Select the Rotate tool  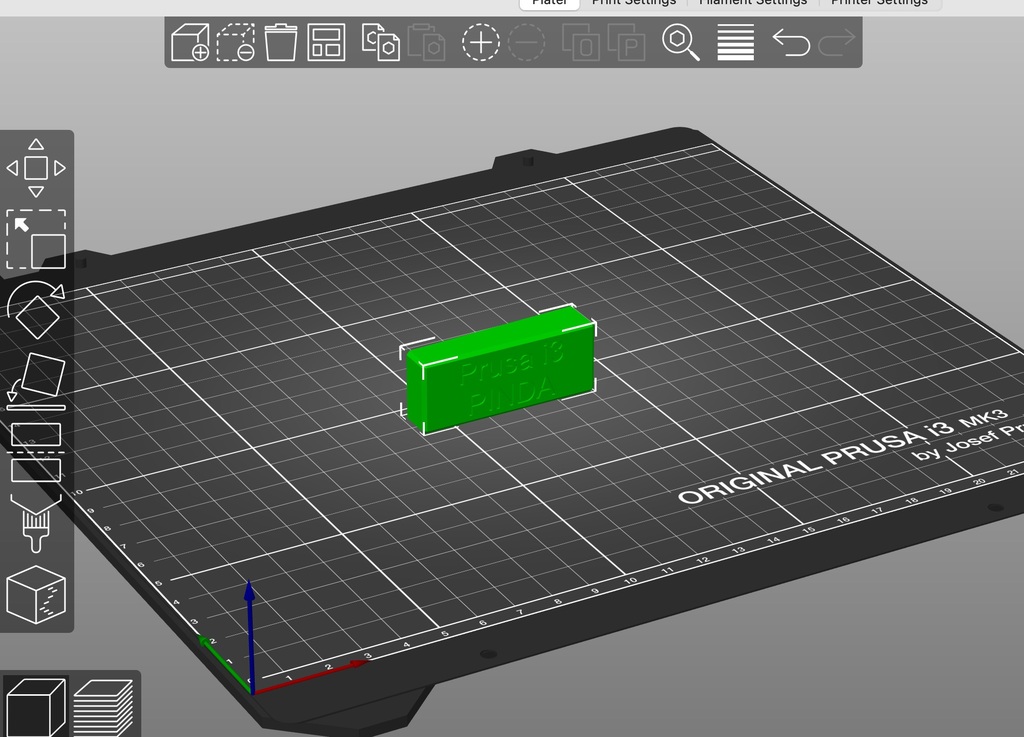click(36, 310)
